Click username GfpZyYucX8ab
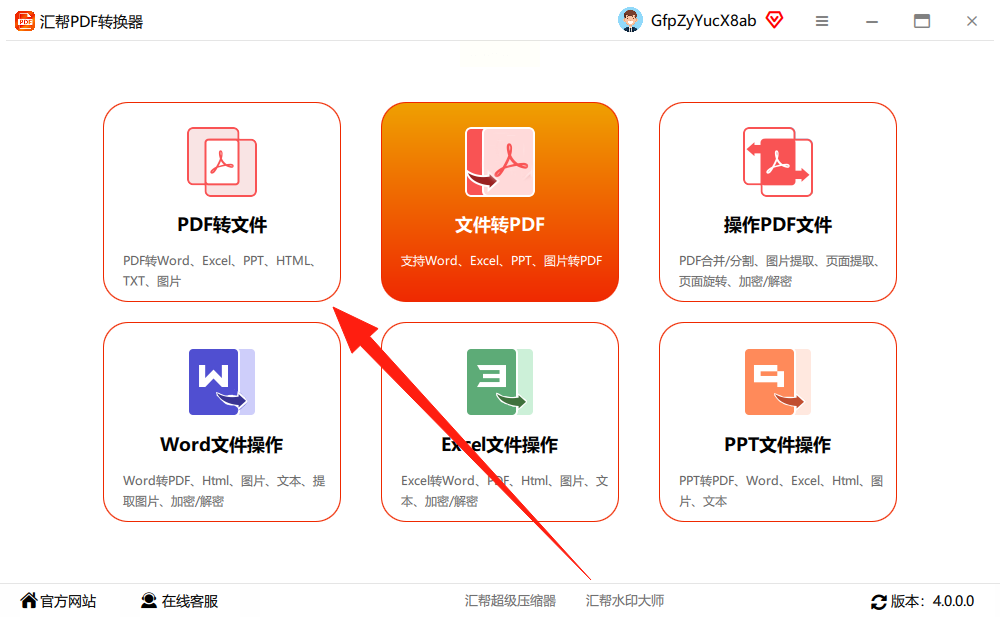1000x617 pixels. coord(703,21)
